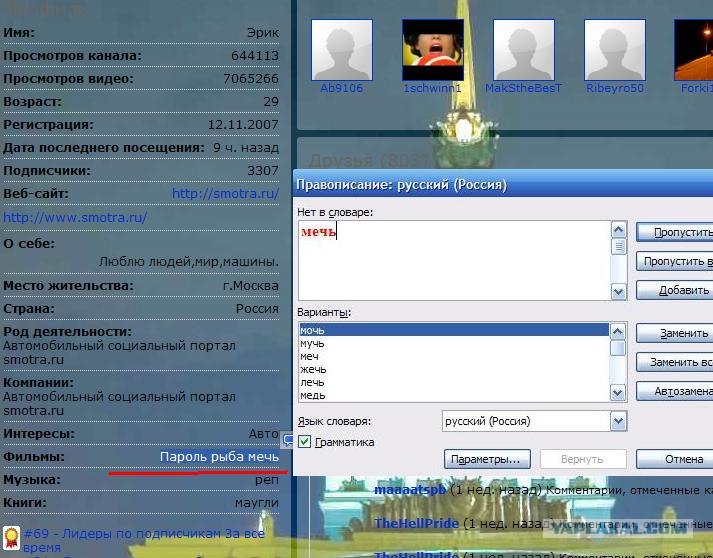The image size is (713, 558).
Task: Open the #69 Лидеры по подписчикам link
Action: [144, 540]
